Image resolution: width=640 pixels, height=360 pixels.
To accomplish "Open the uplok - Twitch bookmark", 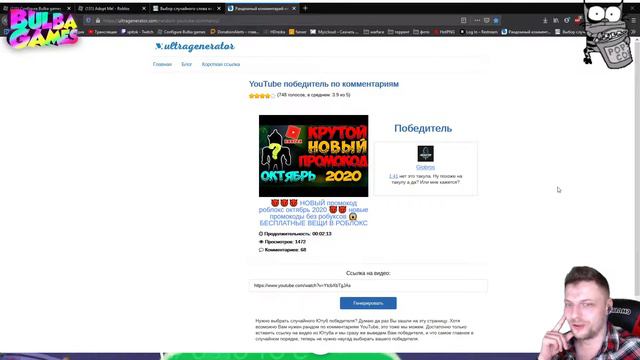I will (x=138, y=32).
